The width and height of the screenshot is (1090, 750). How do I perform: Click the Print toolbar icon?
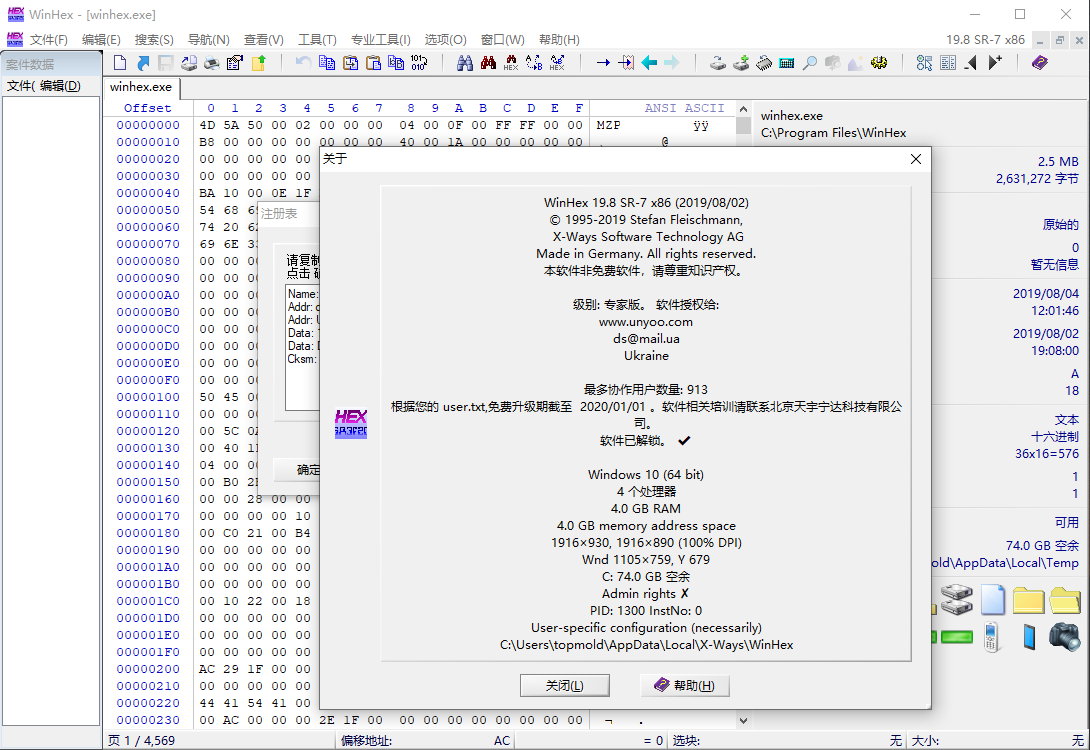211,63
